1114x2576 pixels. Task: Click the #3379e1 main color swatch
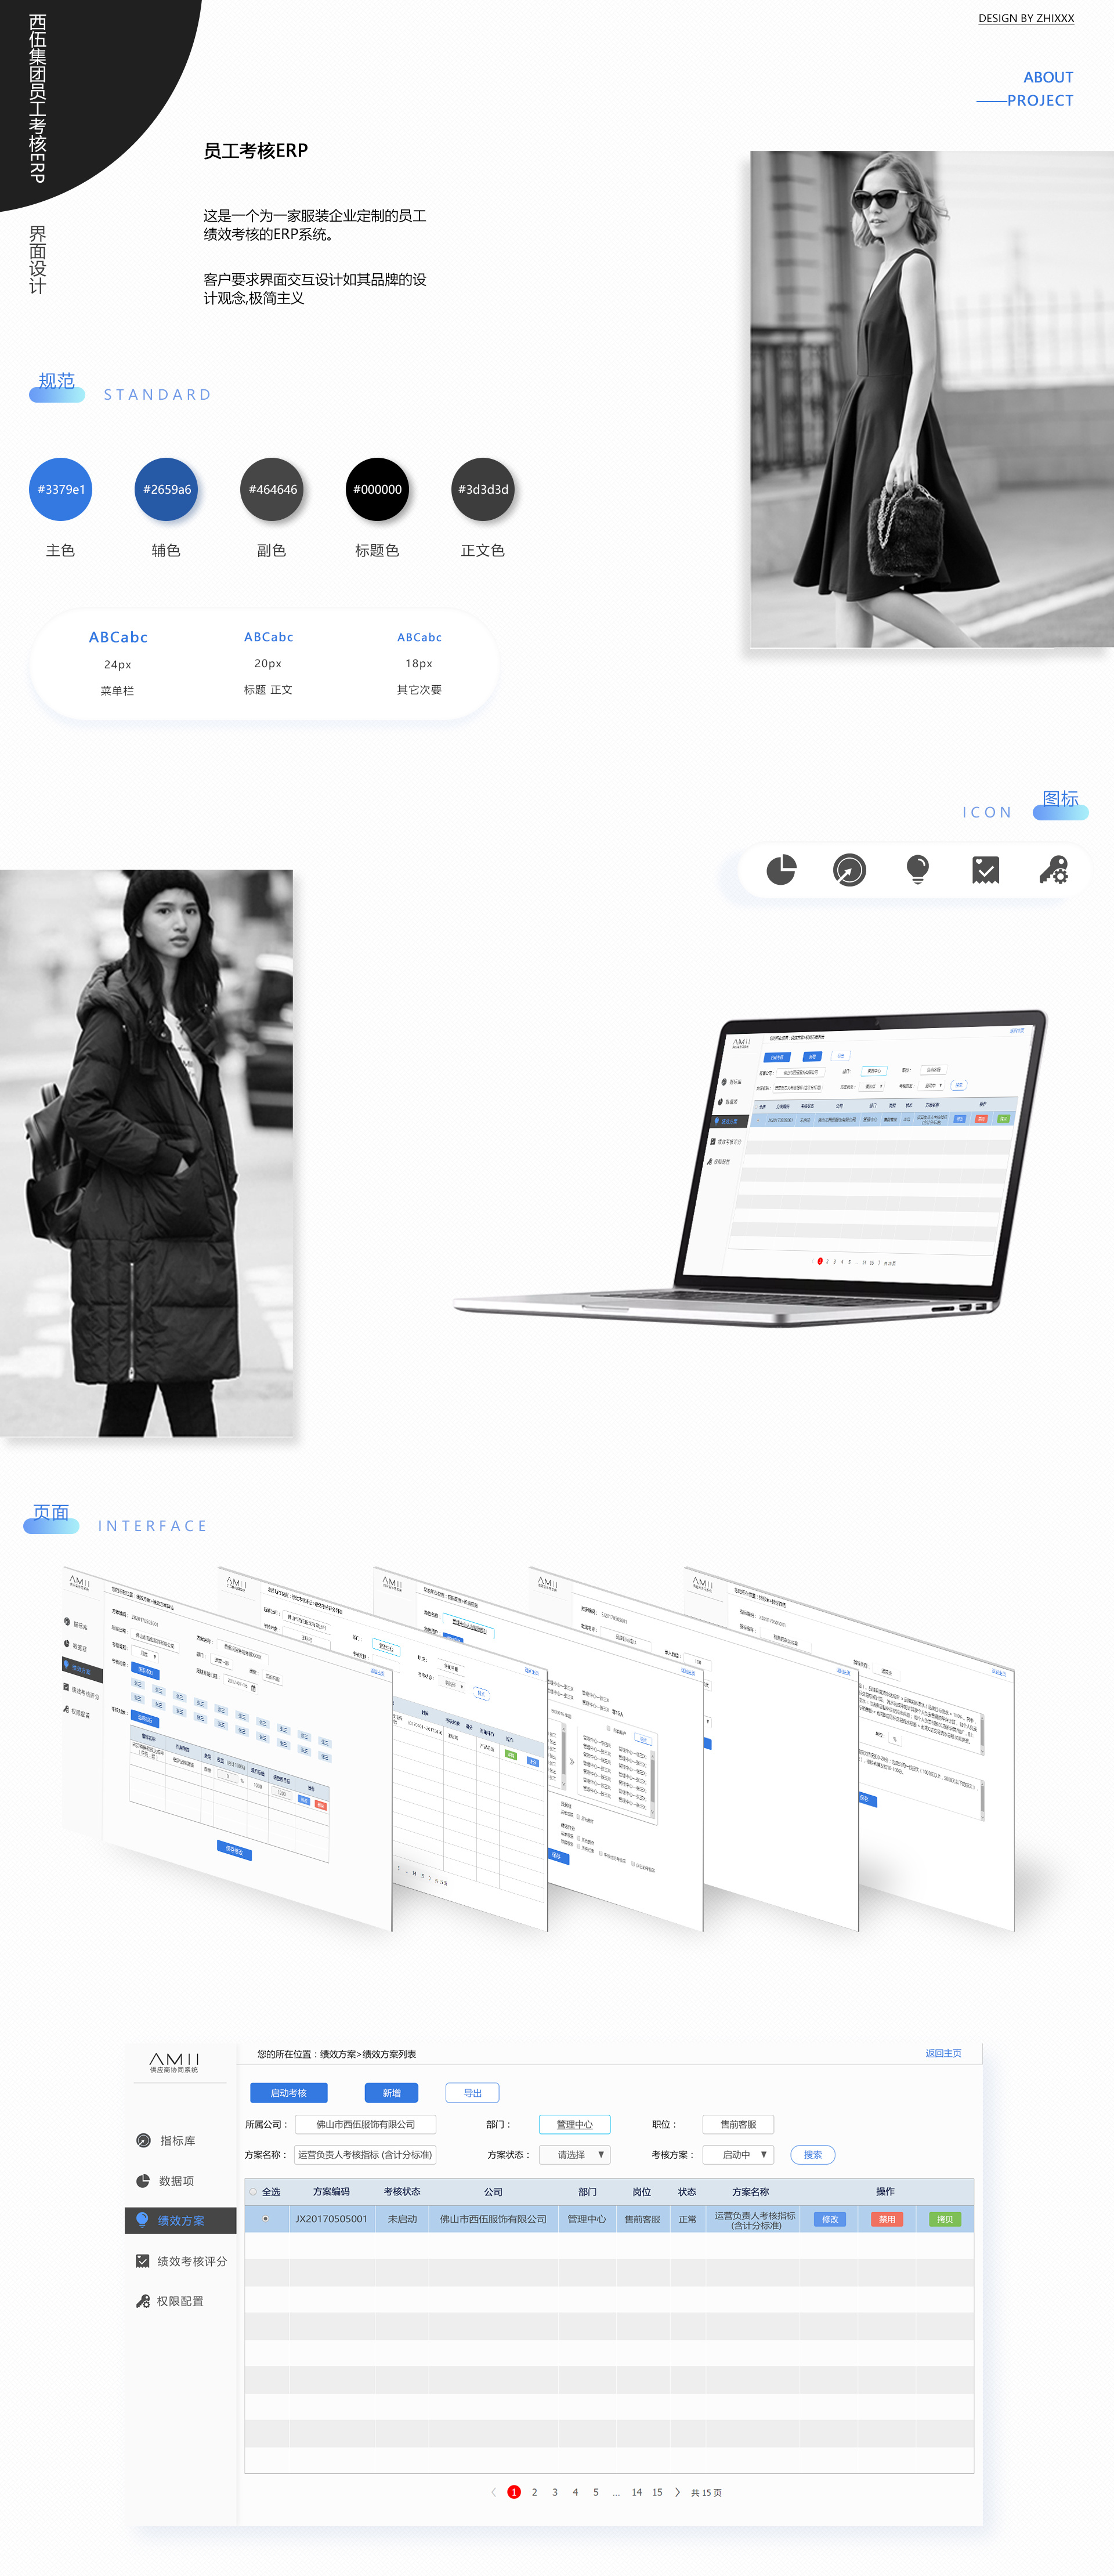click(x=61, y=489)
